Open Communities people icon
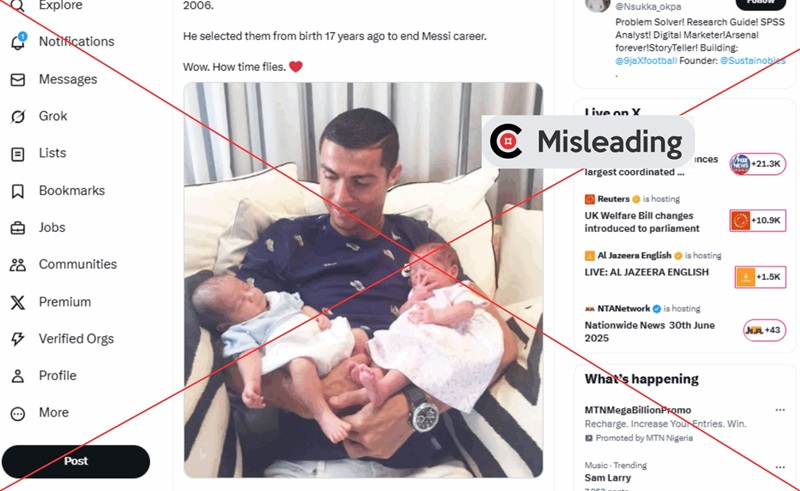The width and height of the screenshot is (800, 491). point(18,264)
